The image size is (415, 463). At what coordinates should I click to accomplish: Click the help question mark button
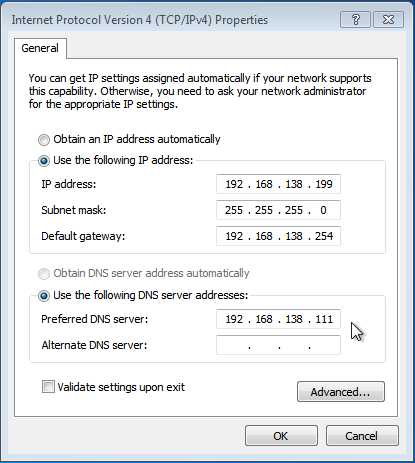355,20
